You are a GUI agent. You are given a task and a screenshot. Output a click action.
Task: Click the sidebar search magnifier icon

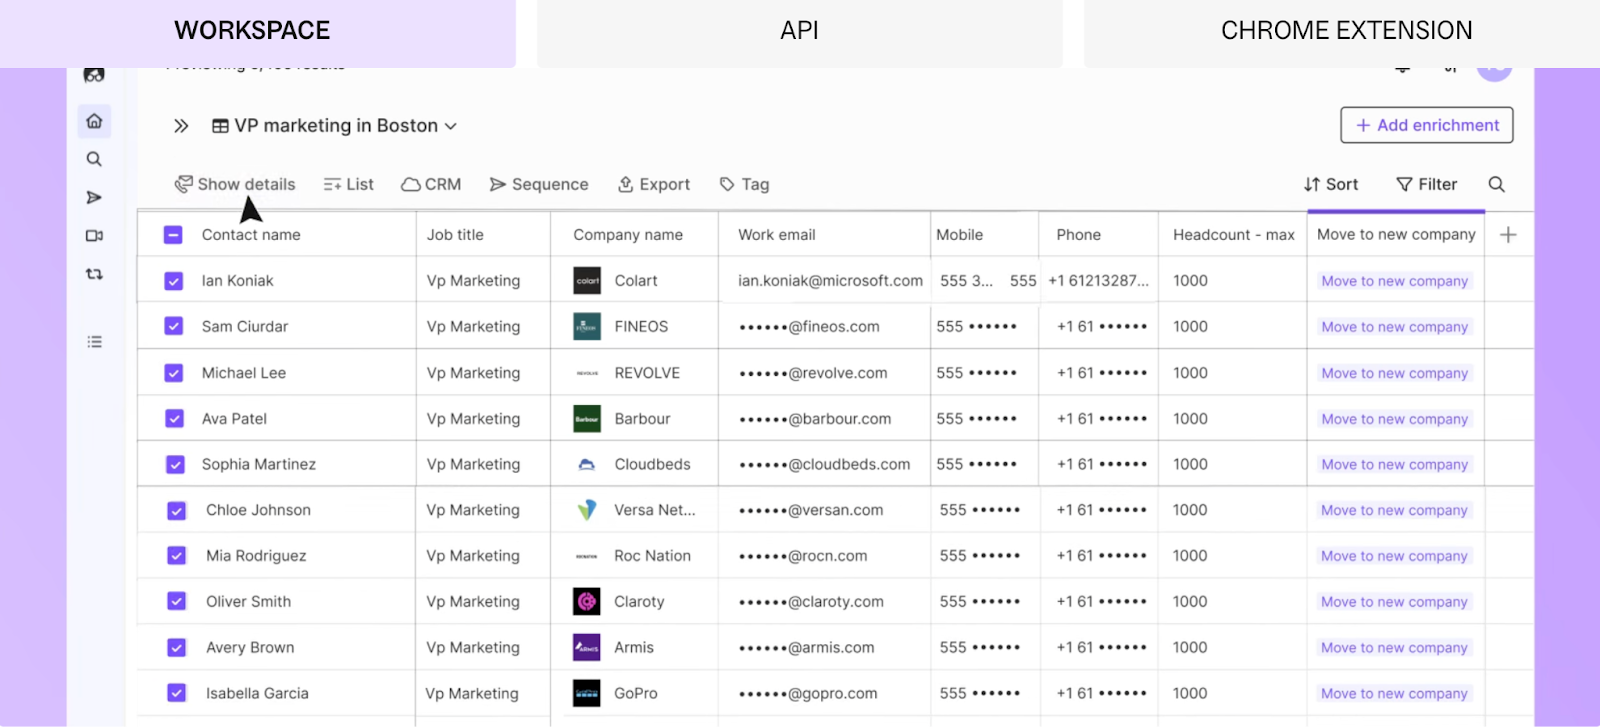[x=94, y=159]
